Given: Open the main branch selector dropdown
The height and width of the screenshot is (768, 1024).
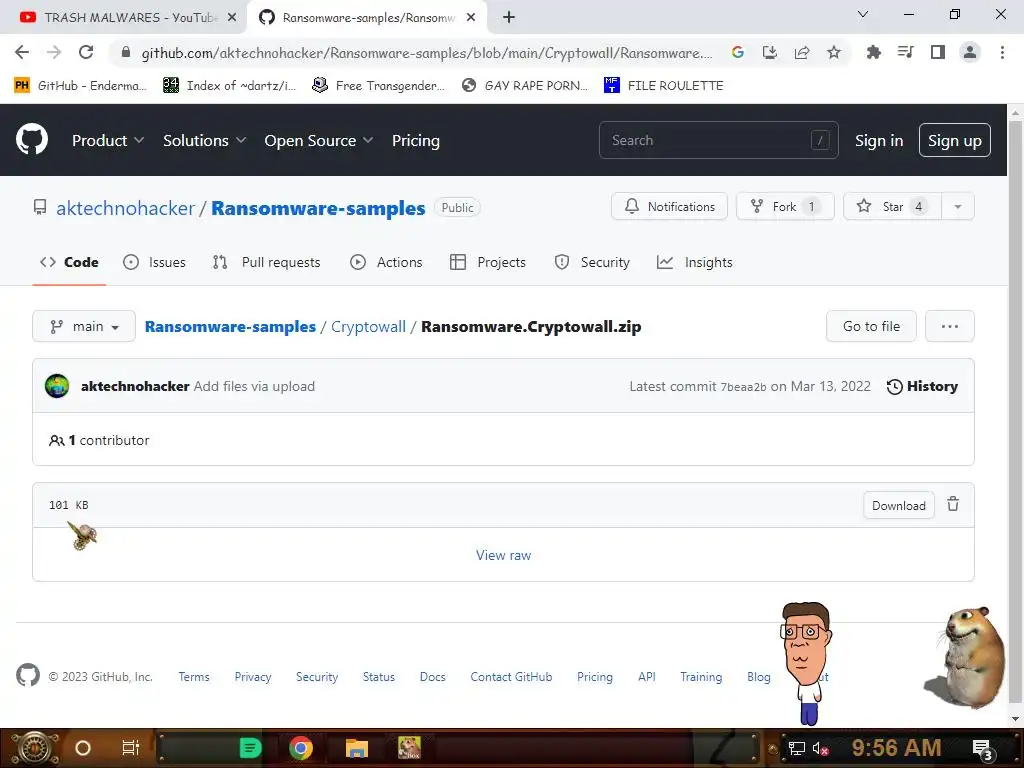Looking at the screenshot, I should tap(84, 326).
